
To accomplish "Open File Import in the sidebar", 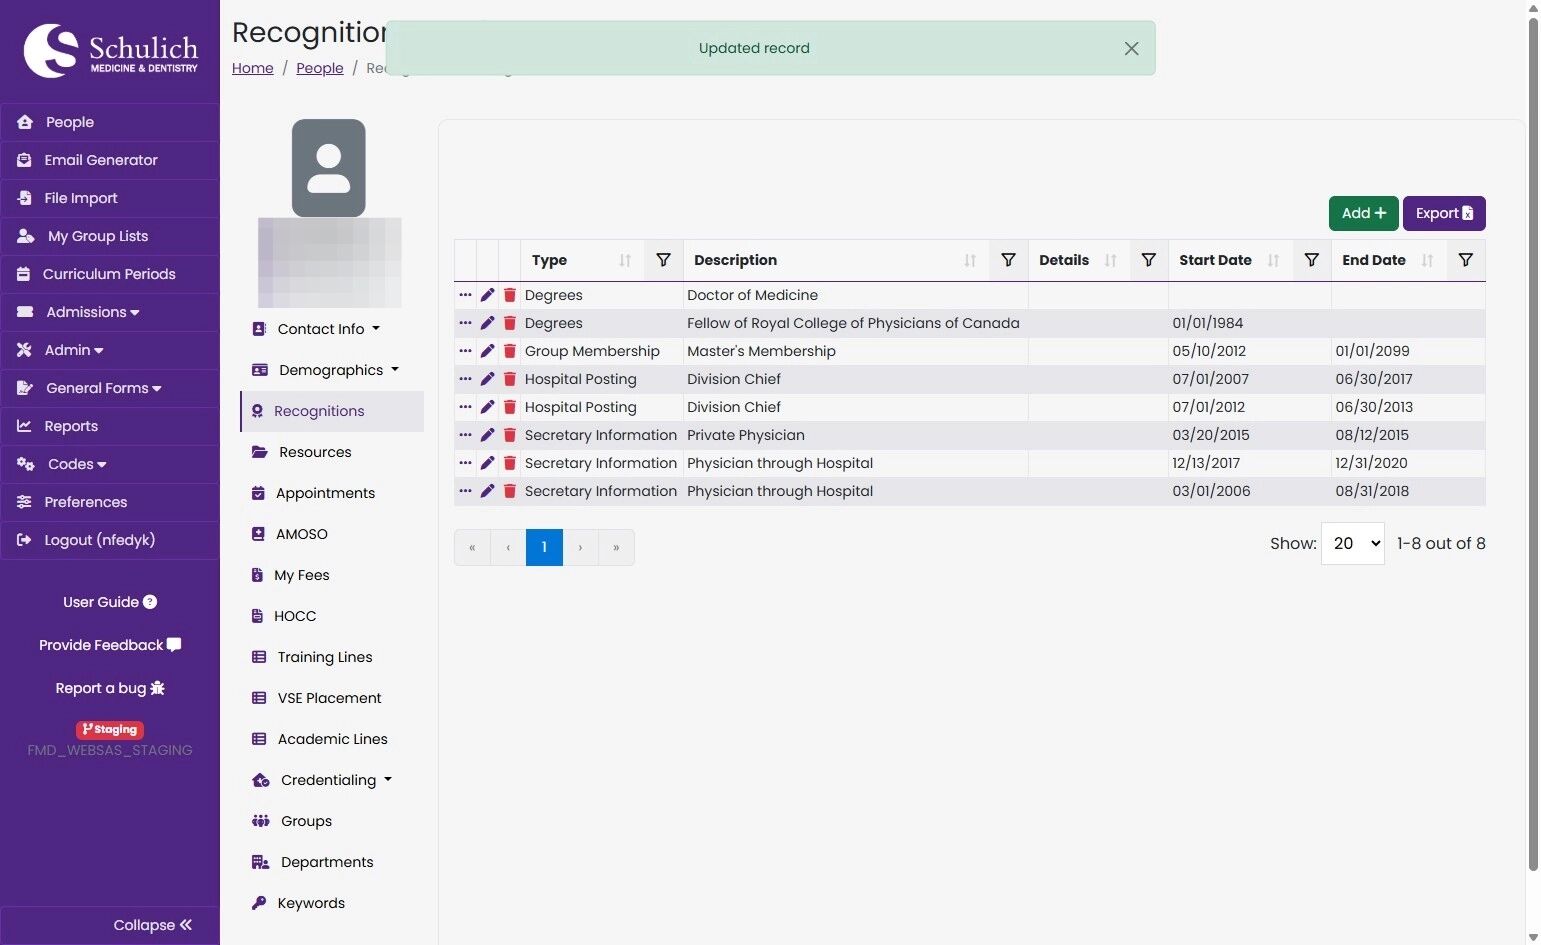I will tap(110, 198).
